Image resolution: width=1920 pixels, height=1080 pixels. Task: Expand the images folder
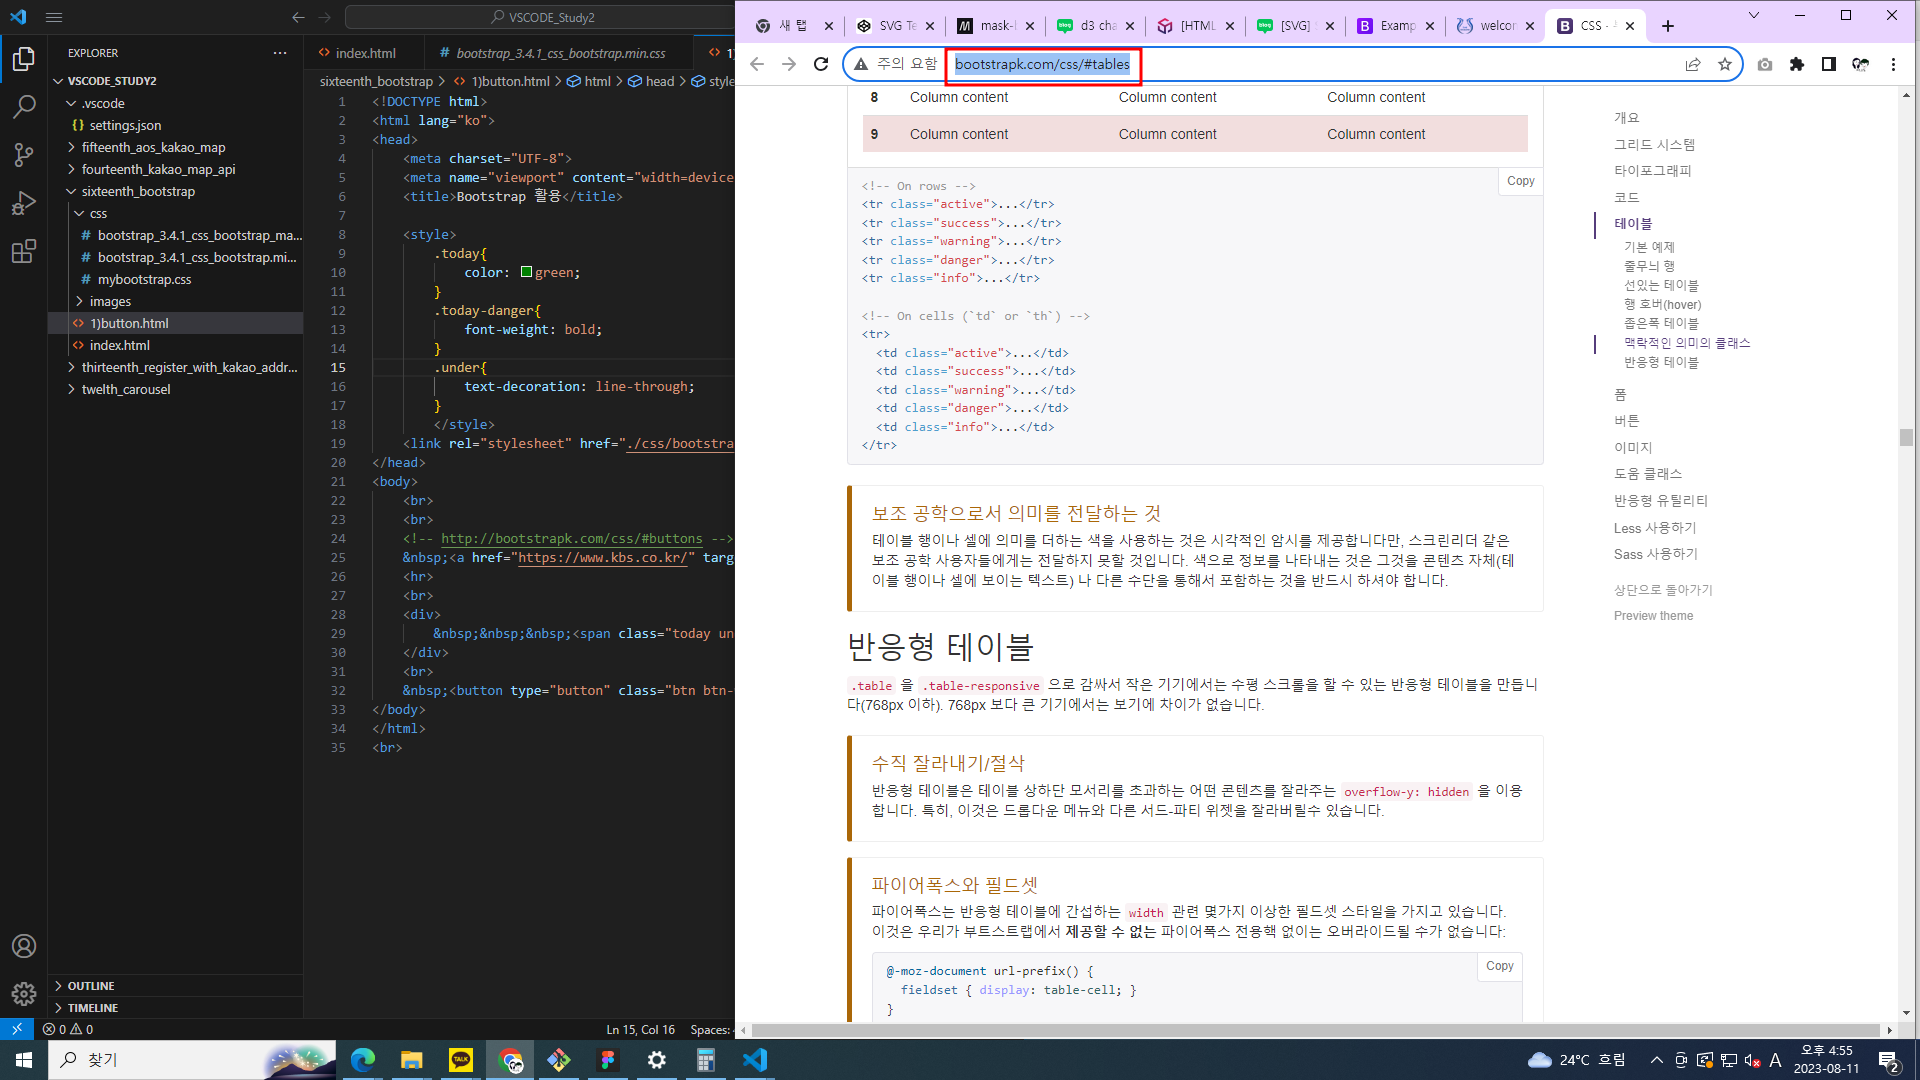pyautogui.click(x=110, y=301)
